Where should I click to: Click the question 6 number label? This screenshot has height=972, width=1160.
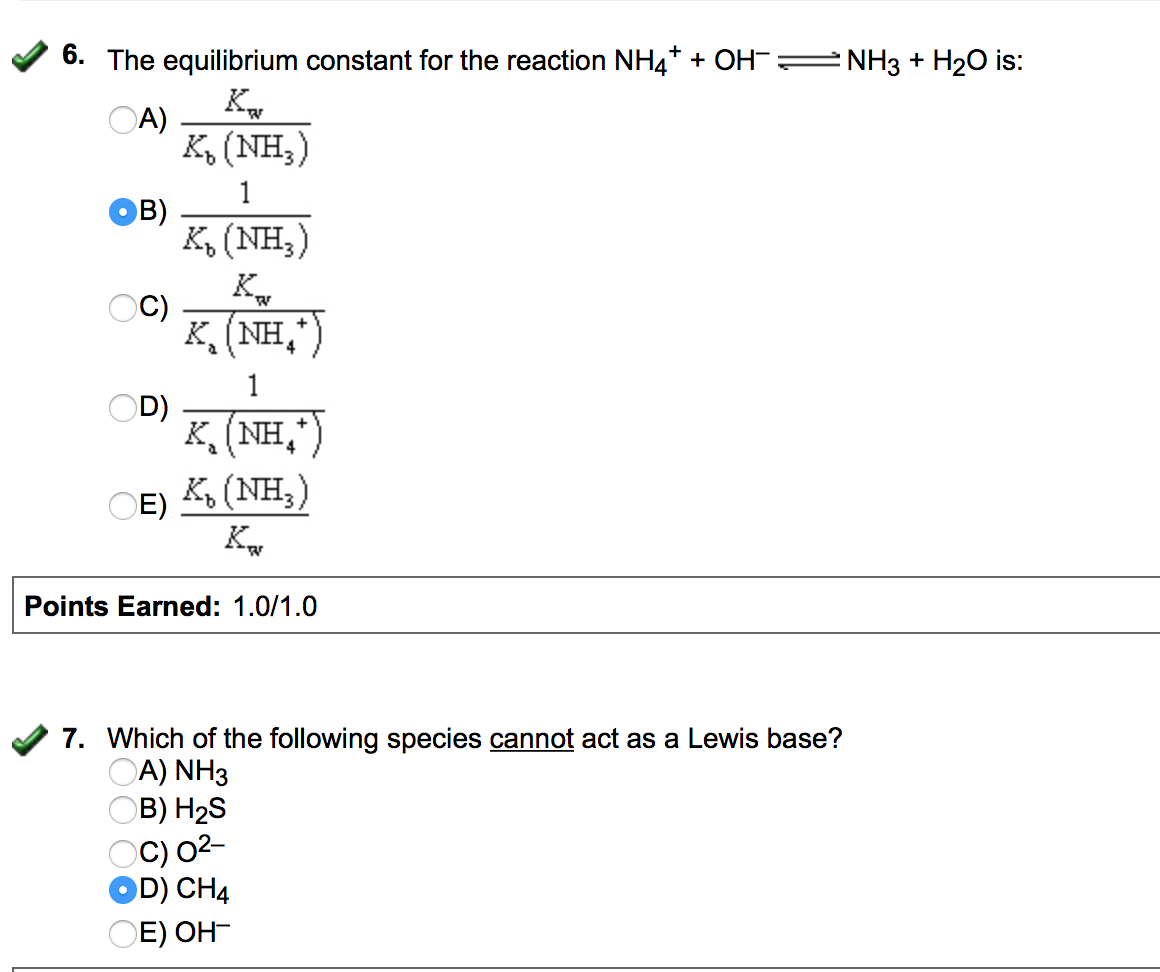73,55
